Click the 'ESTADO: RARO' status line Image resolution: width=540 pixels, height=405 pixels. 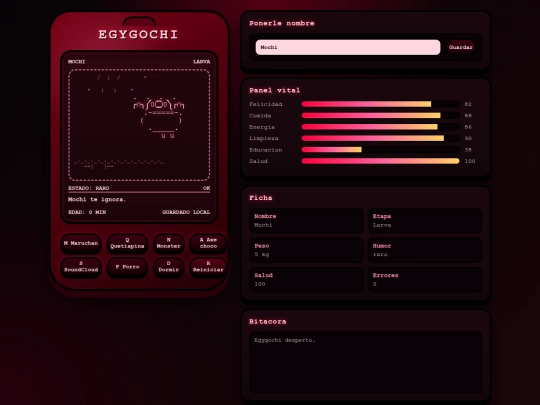coord(89,188)
